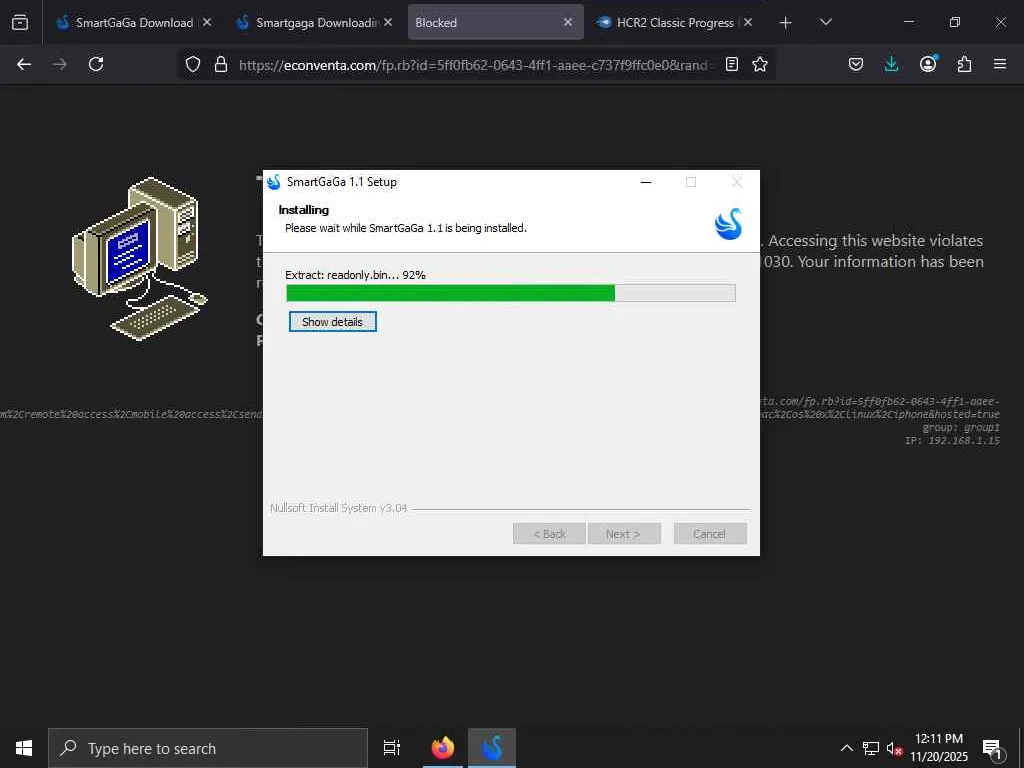Expand the list all tabs dropdown

826,22
